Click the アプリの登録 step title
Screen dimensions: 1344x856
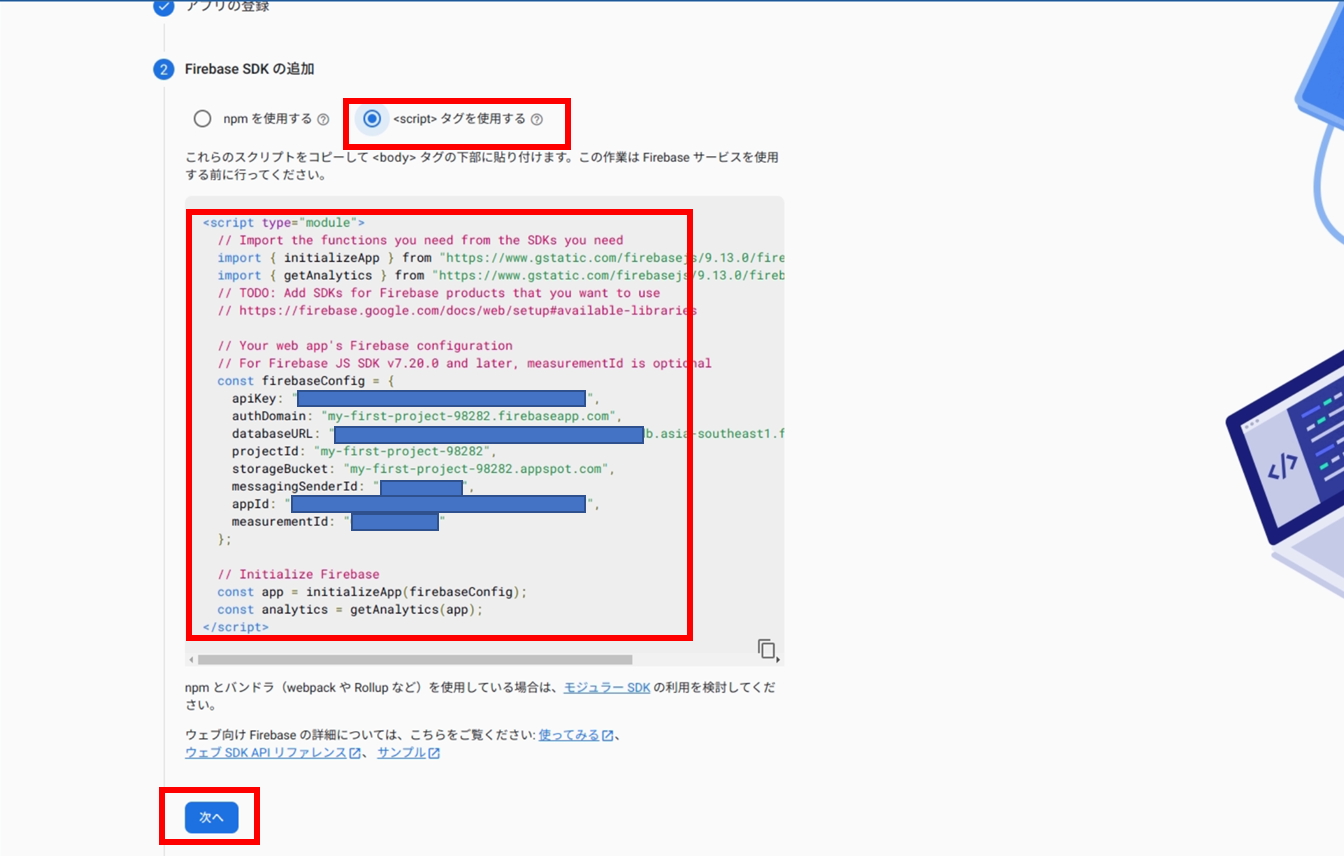pos(227,6)
